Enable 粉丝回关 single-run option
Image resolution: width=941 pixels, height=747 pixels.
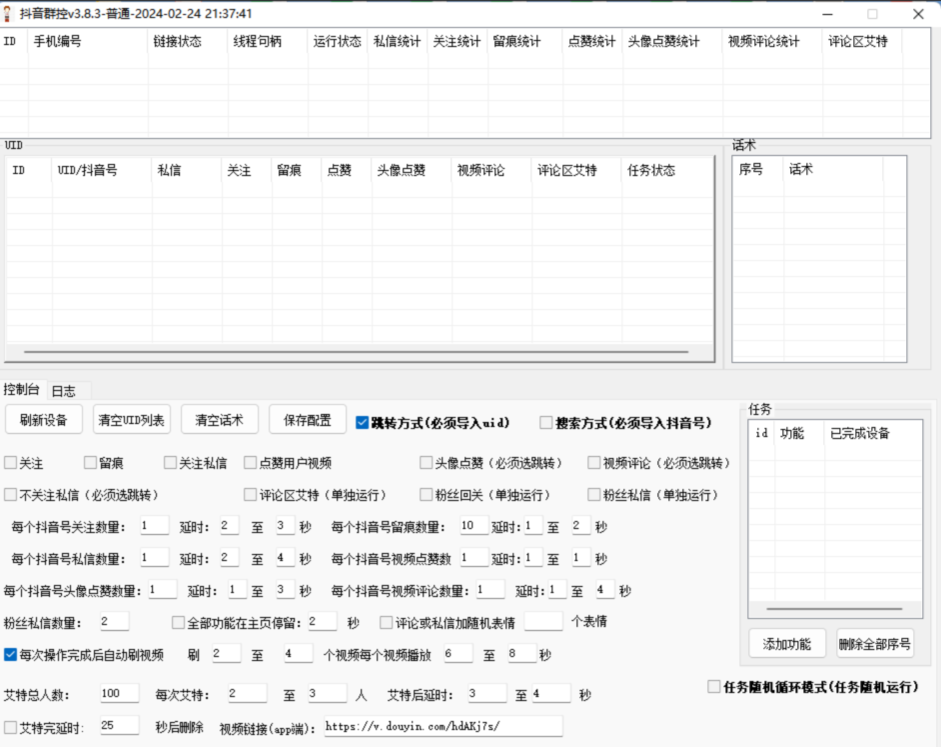click(x=425, y=494)
